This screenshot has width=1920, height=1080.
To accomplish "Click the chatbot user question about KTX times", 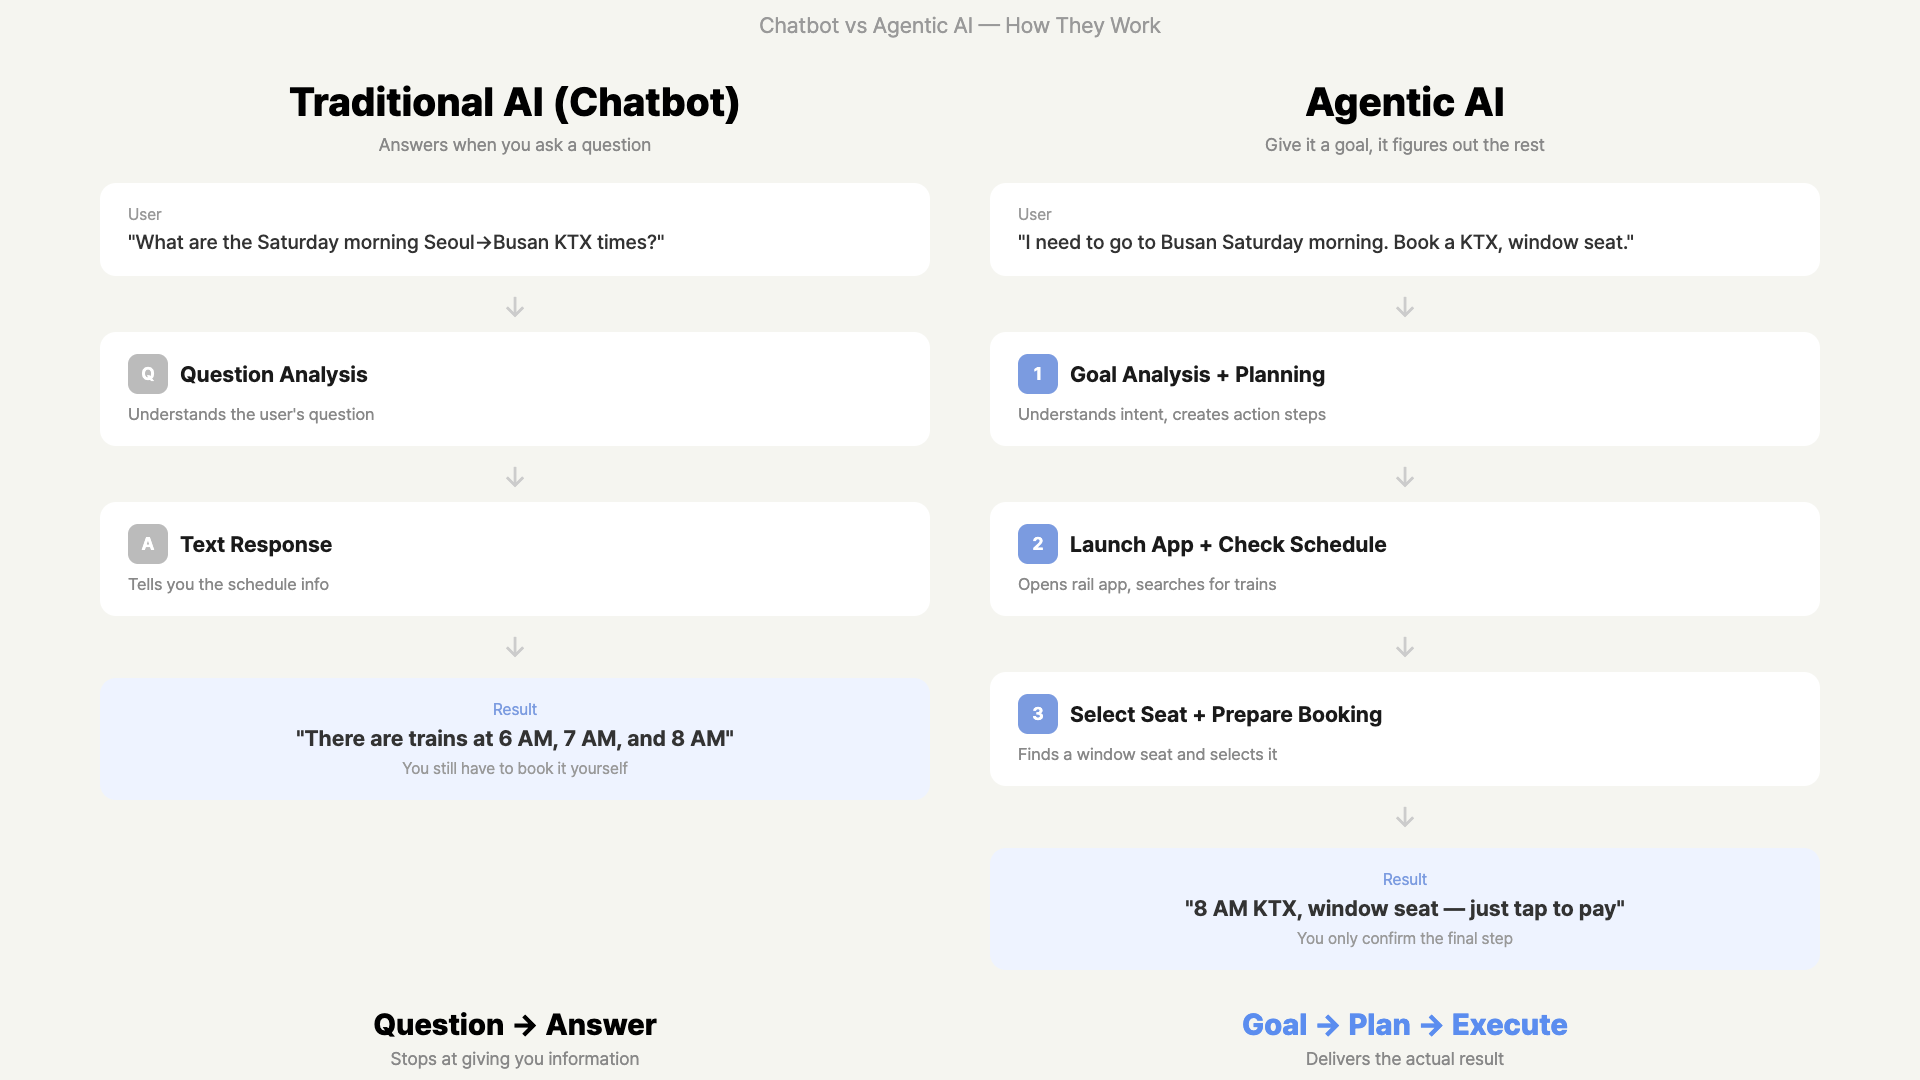I will tap(396, 242).
